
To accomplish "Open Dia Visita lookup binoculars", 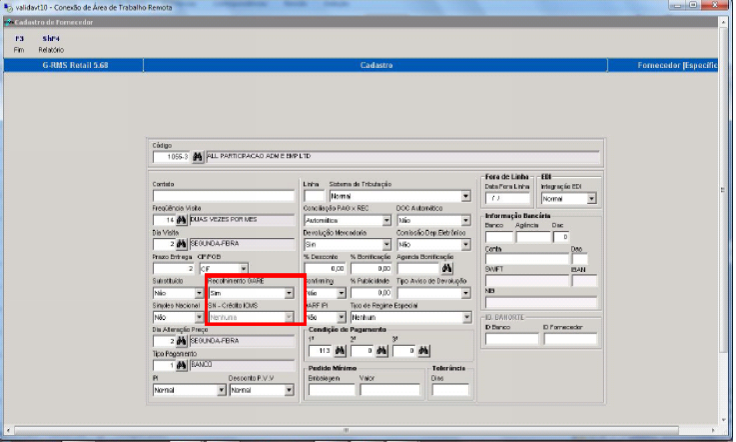I will [182, 244].
